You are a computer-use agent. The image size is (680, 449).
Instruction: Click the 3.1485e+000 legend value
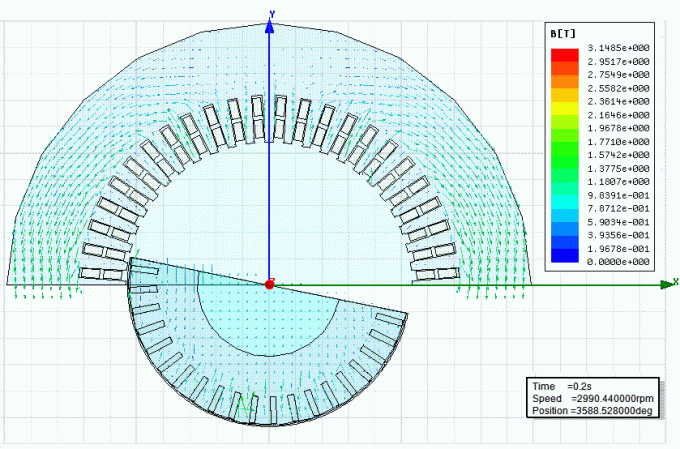(x=621, y=48)
